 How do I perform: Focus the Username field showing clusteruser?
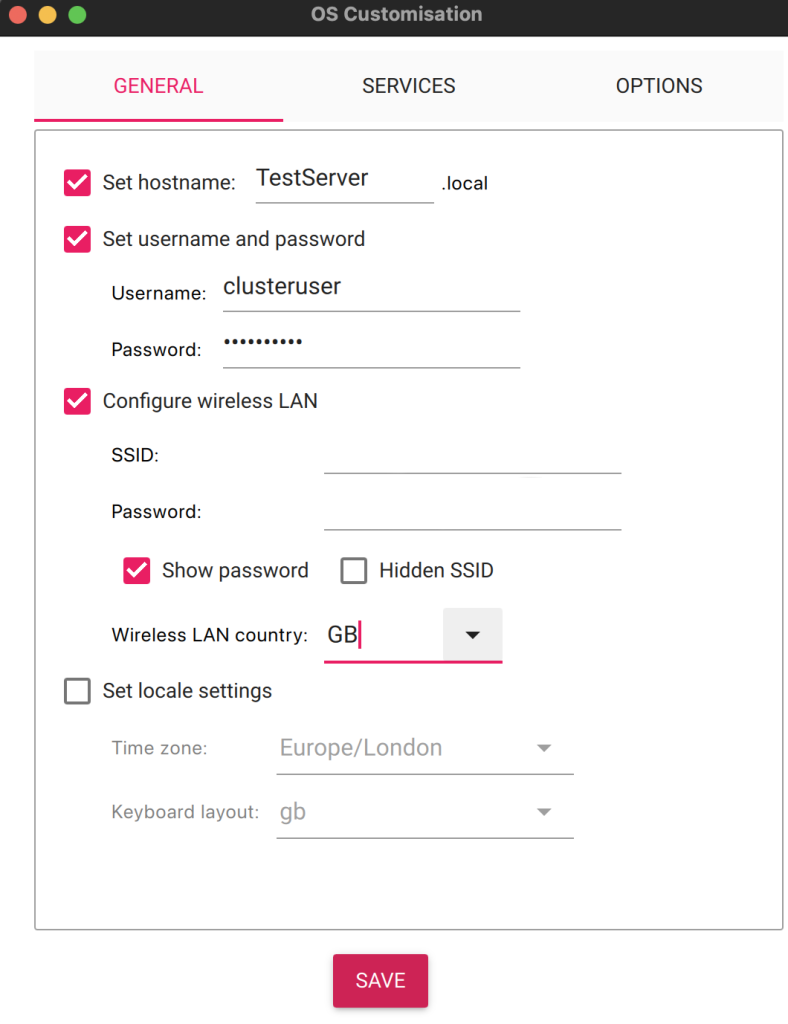tap(370, 288)
